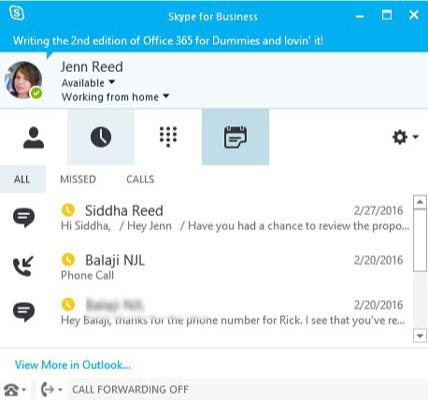Click the scroll up arrow of conversation list

[x=420, y=202]
